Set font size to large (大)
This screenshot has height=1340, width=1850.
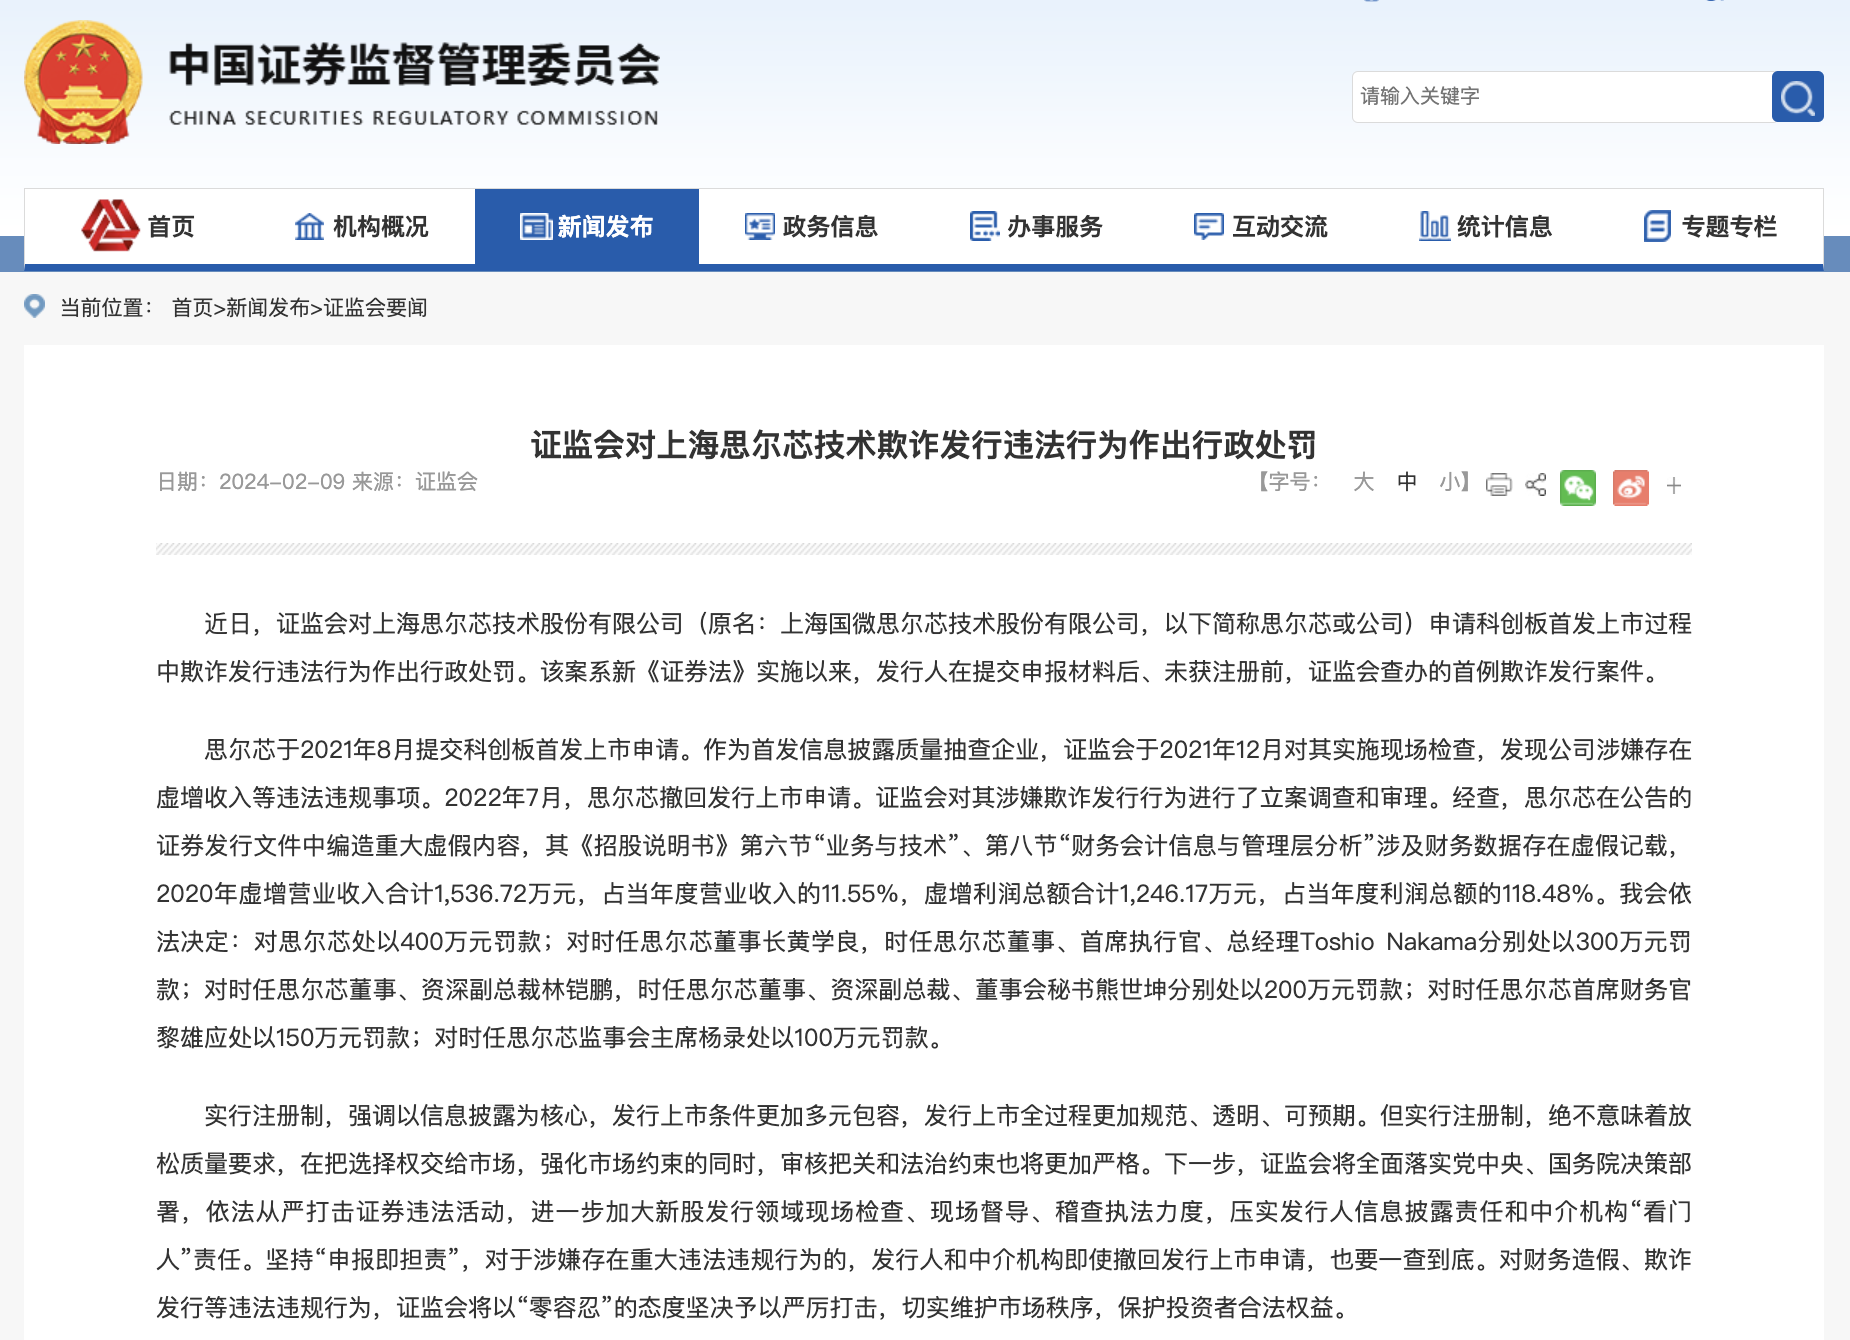tap(1363, 482)
